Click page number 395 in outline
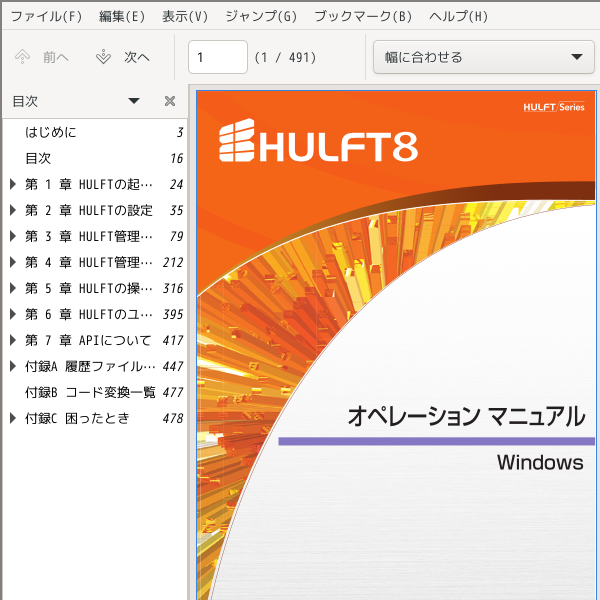Viewport: 600px width, 600px height. pyautogui.click(x=173, y=314)
